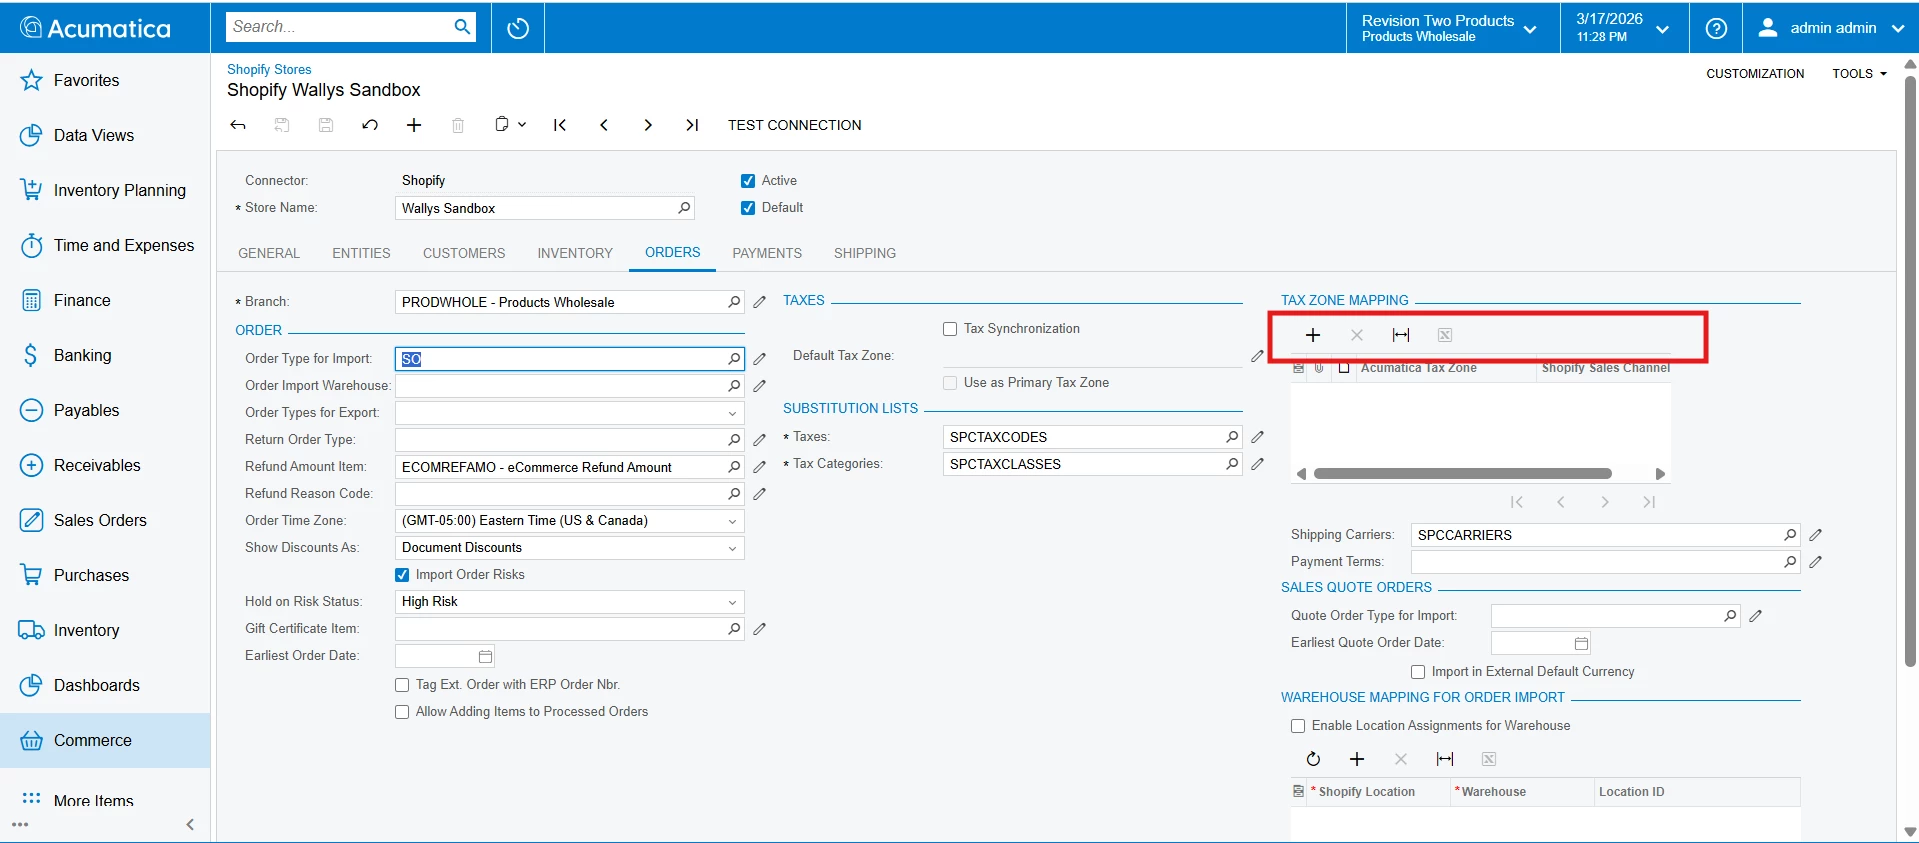This screenshot has width=1919, height=843.
Task: Toggle the Default checkbox
Action: pos(748,208)
